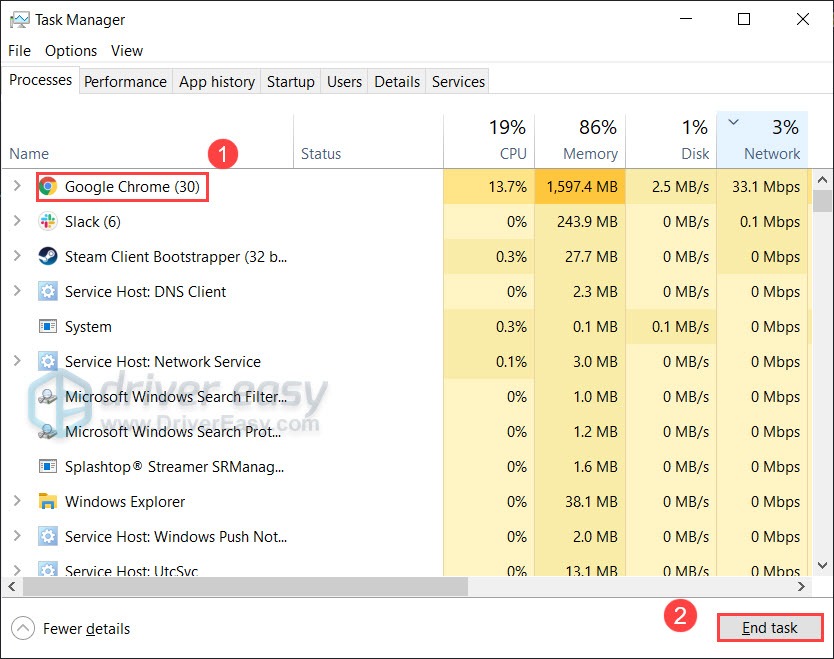This screenshot has height=659, width=834.
Task: Expand the Slack process group
Action: [x=17, y=221]
